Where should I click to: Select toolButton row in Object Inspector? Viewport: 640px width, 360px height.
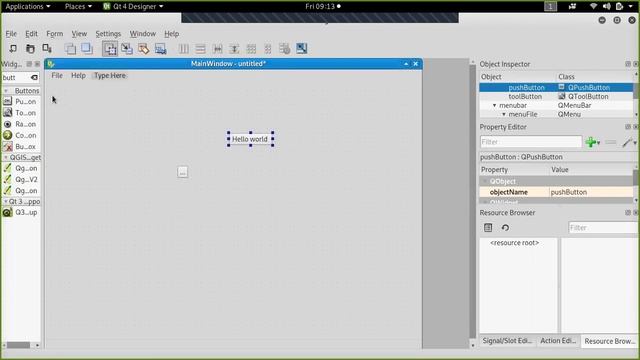point(556,96)
